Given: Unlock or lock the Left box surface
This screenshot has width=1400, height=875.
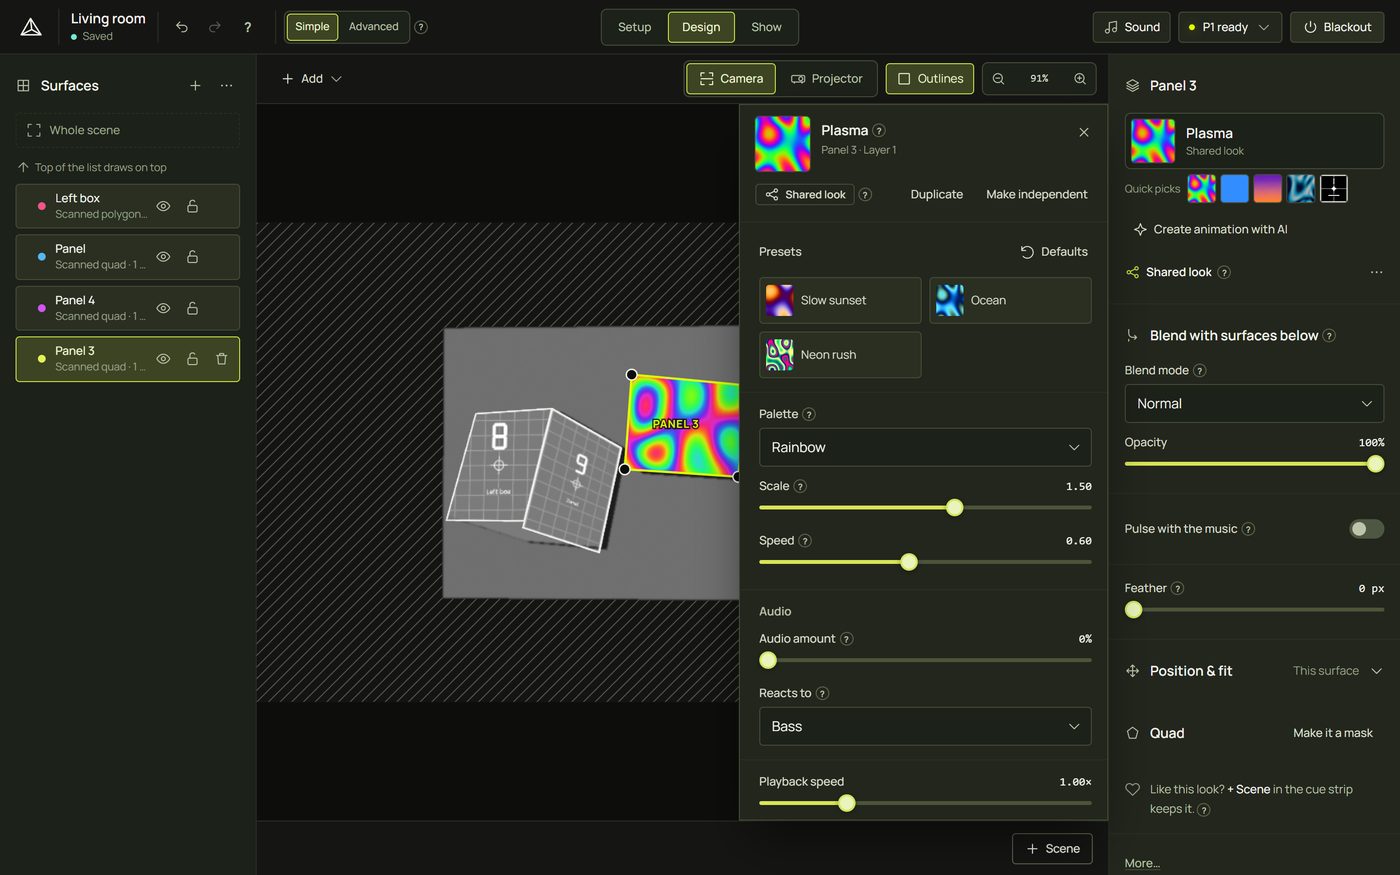Looking at the screenshot, I should (x=192, y=206).
